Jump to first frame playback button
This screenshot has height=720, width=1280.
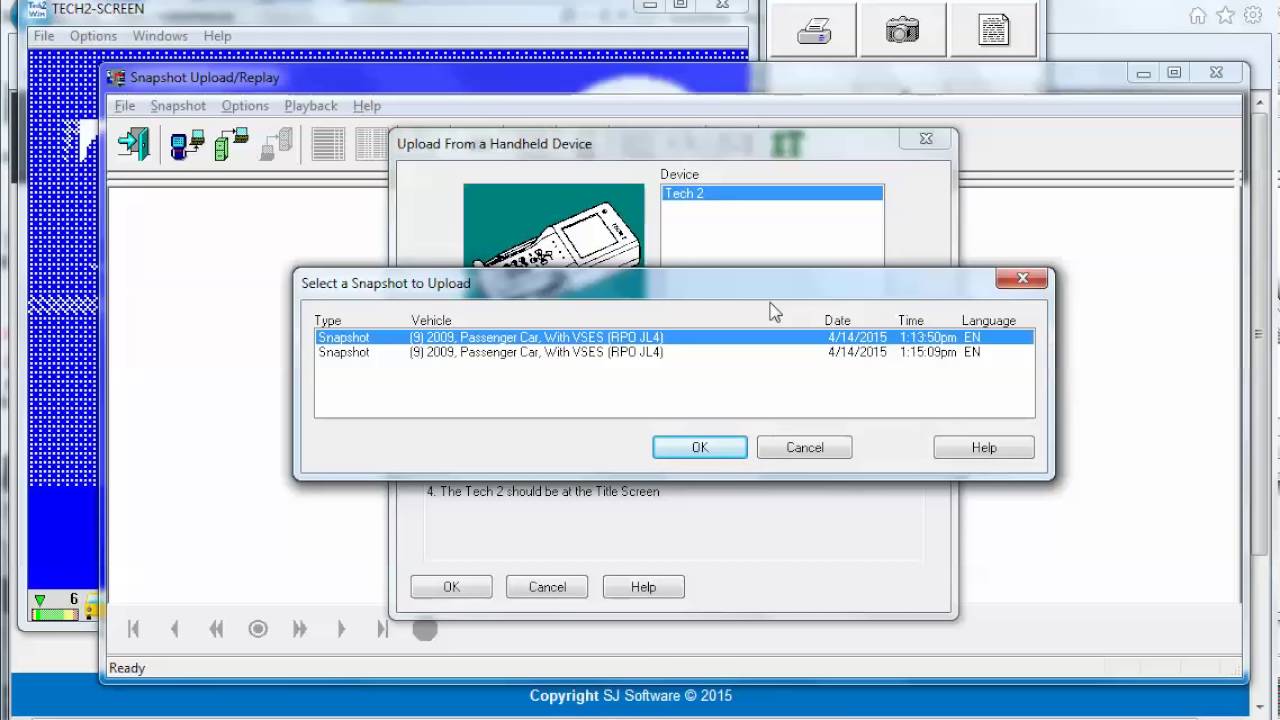pyautogui.click(x=133, y=629)
